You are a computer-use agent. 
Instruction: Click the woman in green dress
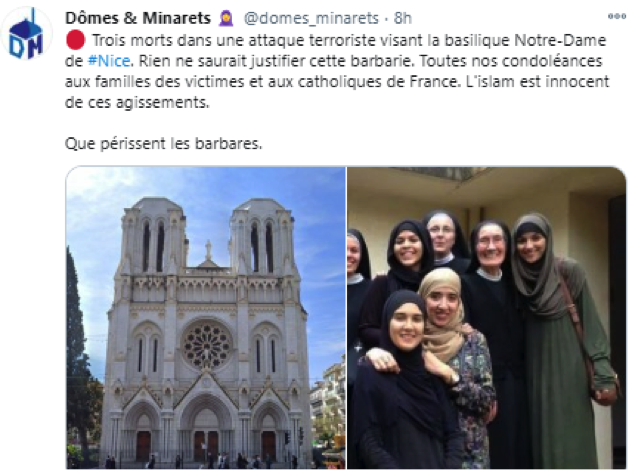tap(562, 339)
